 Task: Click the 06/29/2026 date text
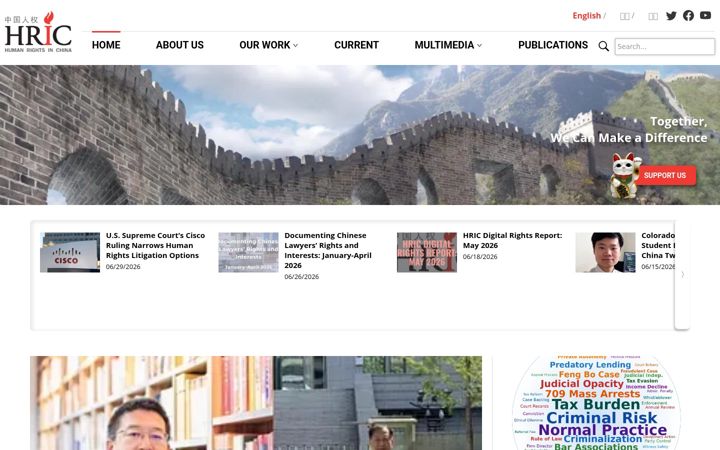[x=123, y=267]
